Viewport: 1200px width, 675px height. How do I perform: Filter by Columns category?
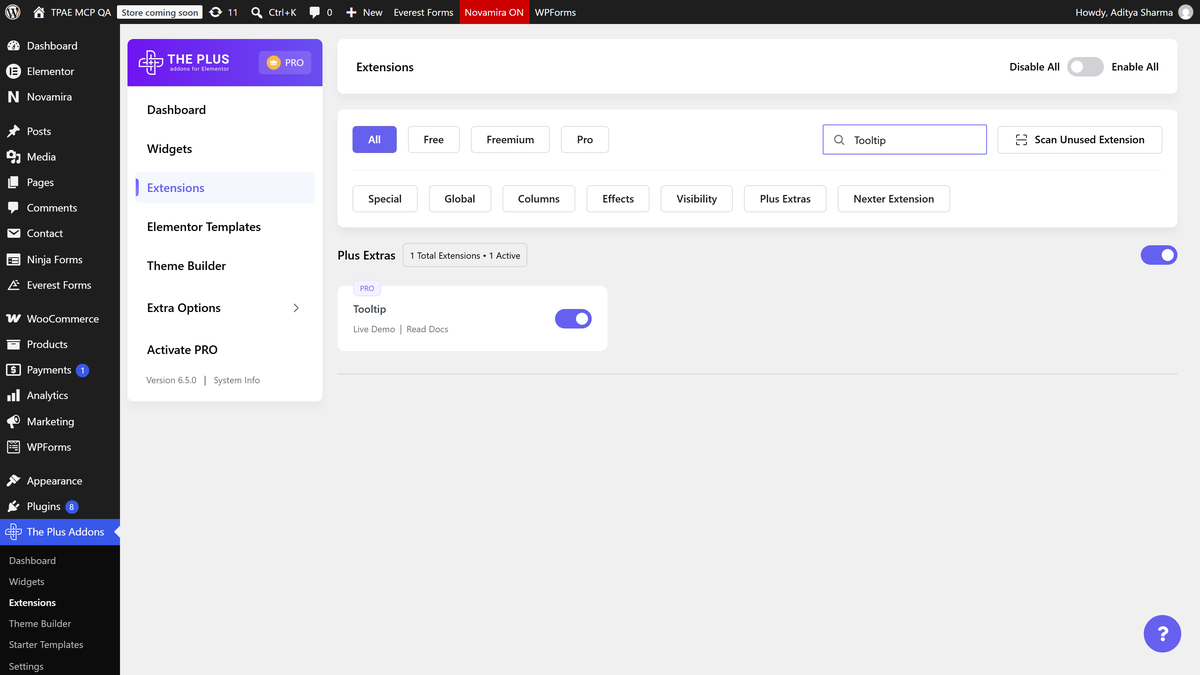coord(539,199)
